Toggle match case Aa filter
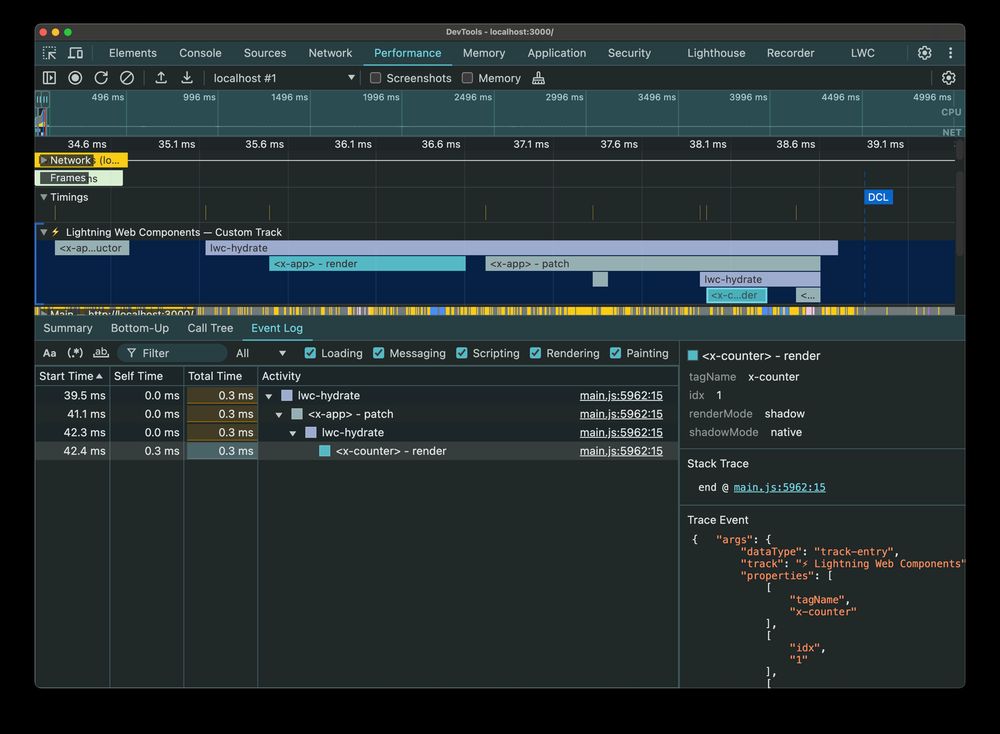The image size is (1000, 734). [x=49, y=353]
